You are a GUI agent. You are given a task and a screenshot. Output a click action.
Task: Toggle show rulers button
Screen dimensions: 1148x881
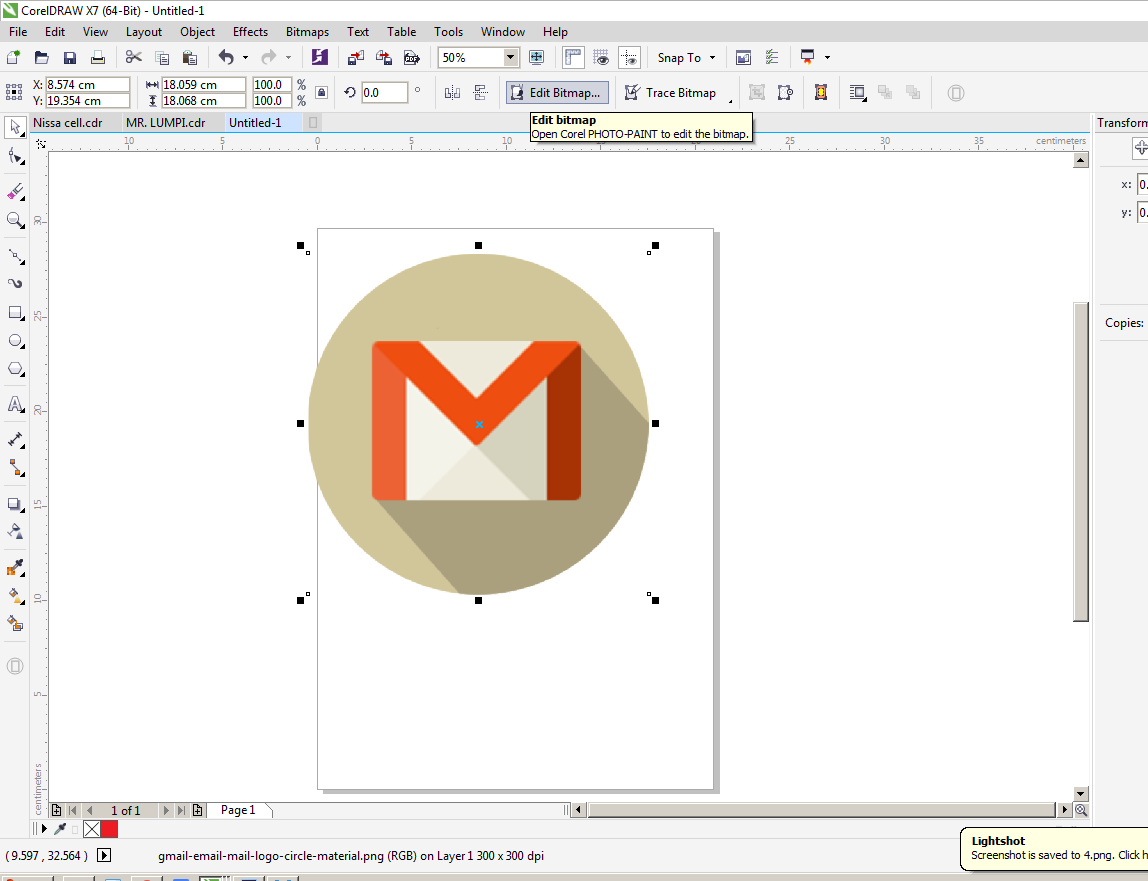click(573, 57)
